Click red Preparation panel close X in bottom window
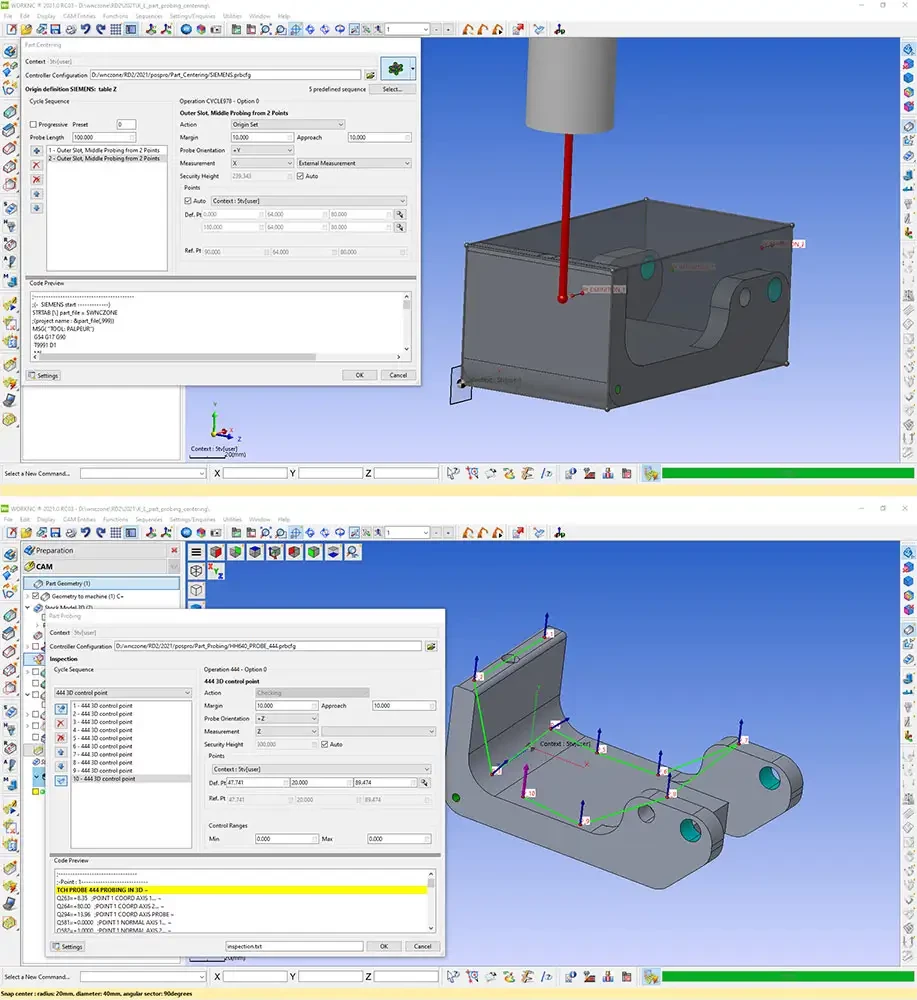The width and height of the screenshot is (917, 1000). coord(174,550)
